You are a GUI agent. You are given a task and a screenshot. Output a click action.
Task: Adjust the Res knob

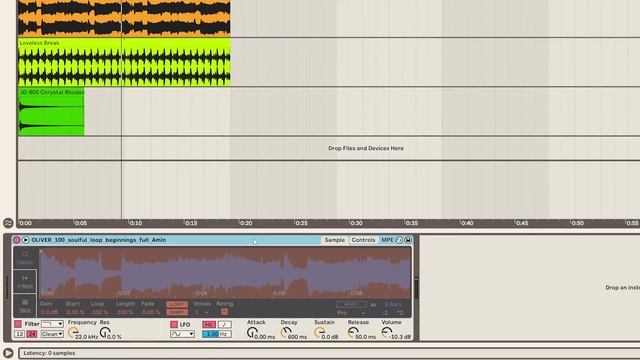point(105,333)
